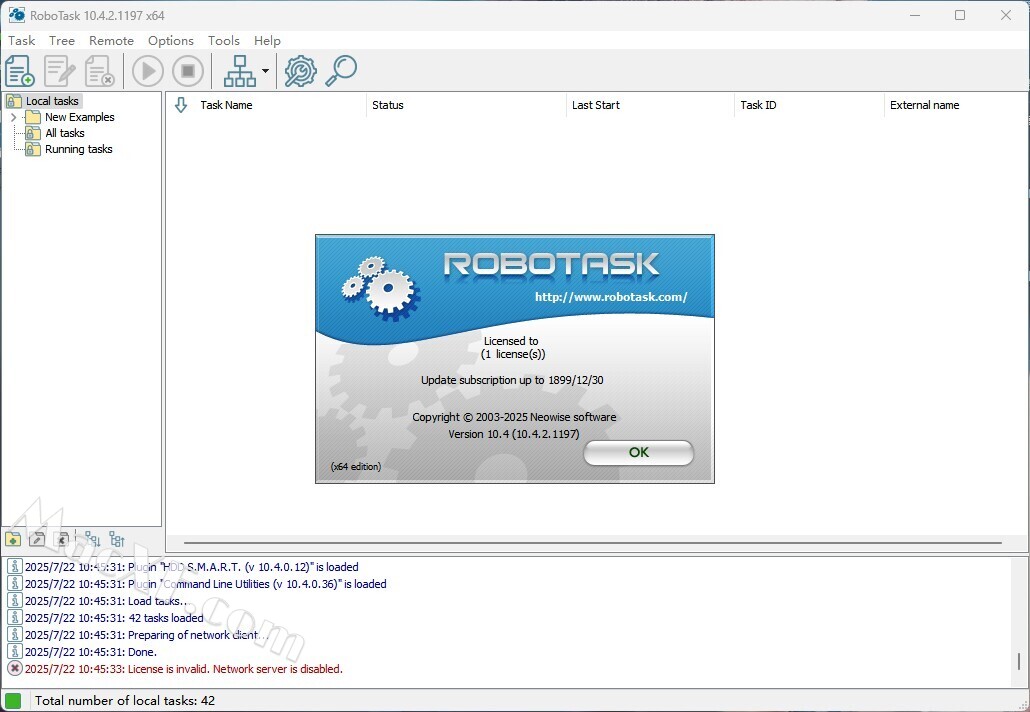Sort by the Status column header
This screenshot has width=1030, height=712.
[388, 105]
